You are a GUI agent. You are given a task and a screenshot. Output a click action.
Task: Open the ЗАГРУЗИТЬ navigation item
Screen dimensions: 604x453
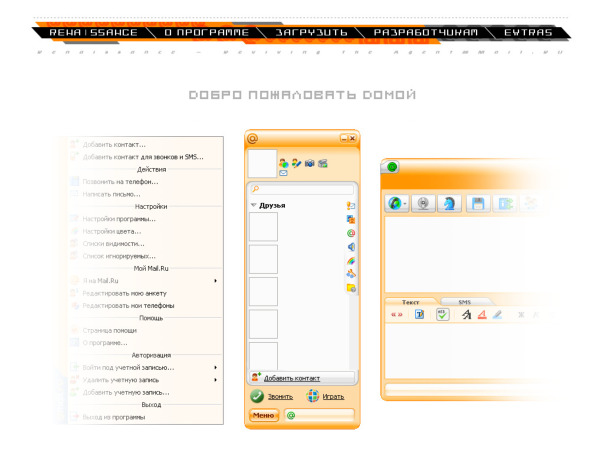pyautogui.click(x=312, y=32)
